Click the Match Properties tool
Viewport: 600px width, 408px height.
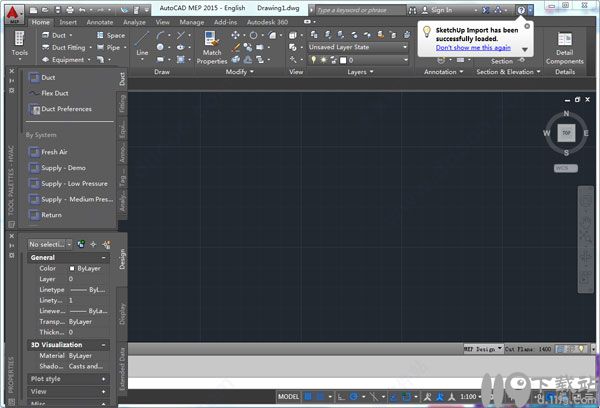click(x=212, y=47)
